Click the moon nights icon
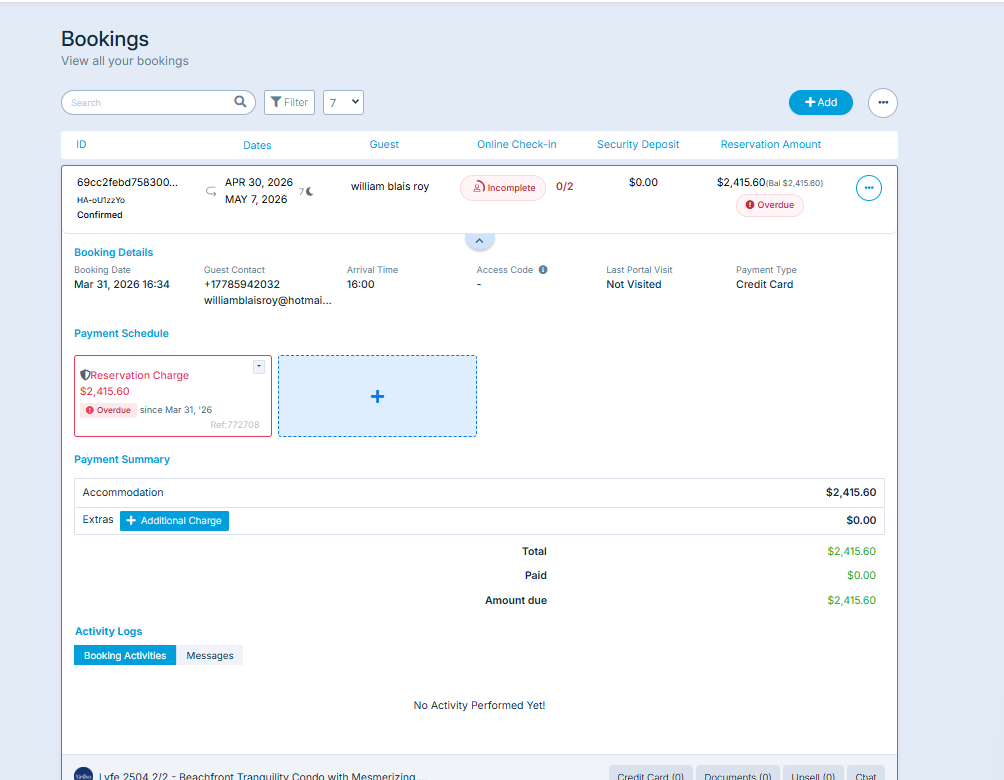 tap(310, 191)
